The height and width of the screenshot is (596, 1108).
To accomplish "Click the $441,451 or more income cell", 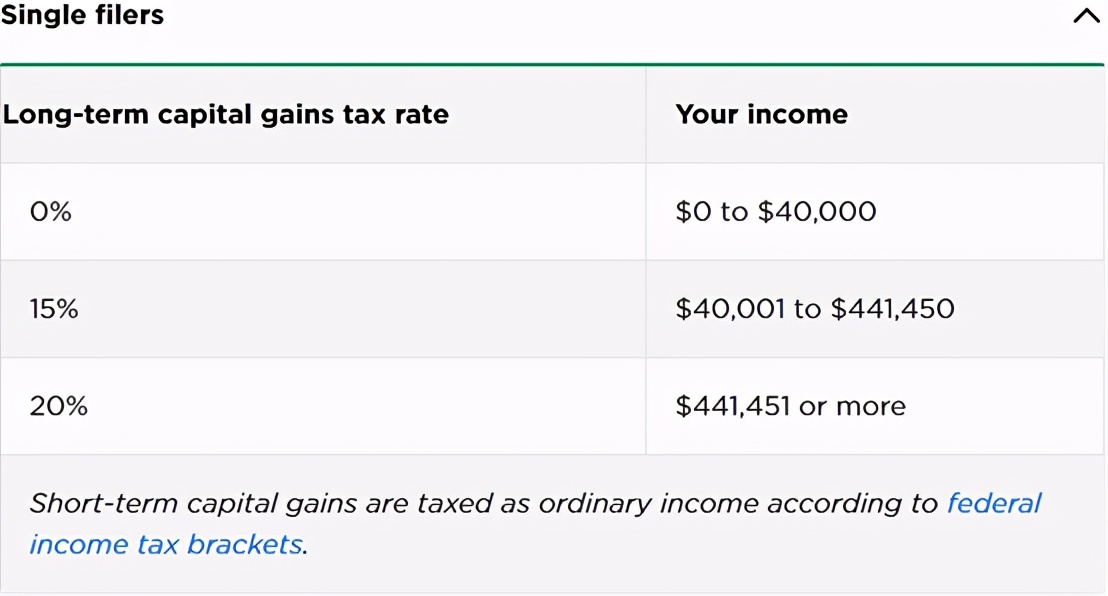I will pos(790,406).
